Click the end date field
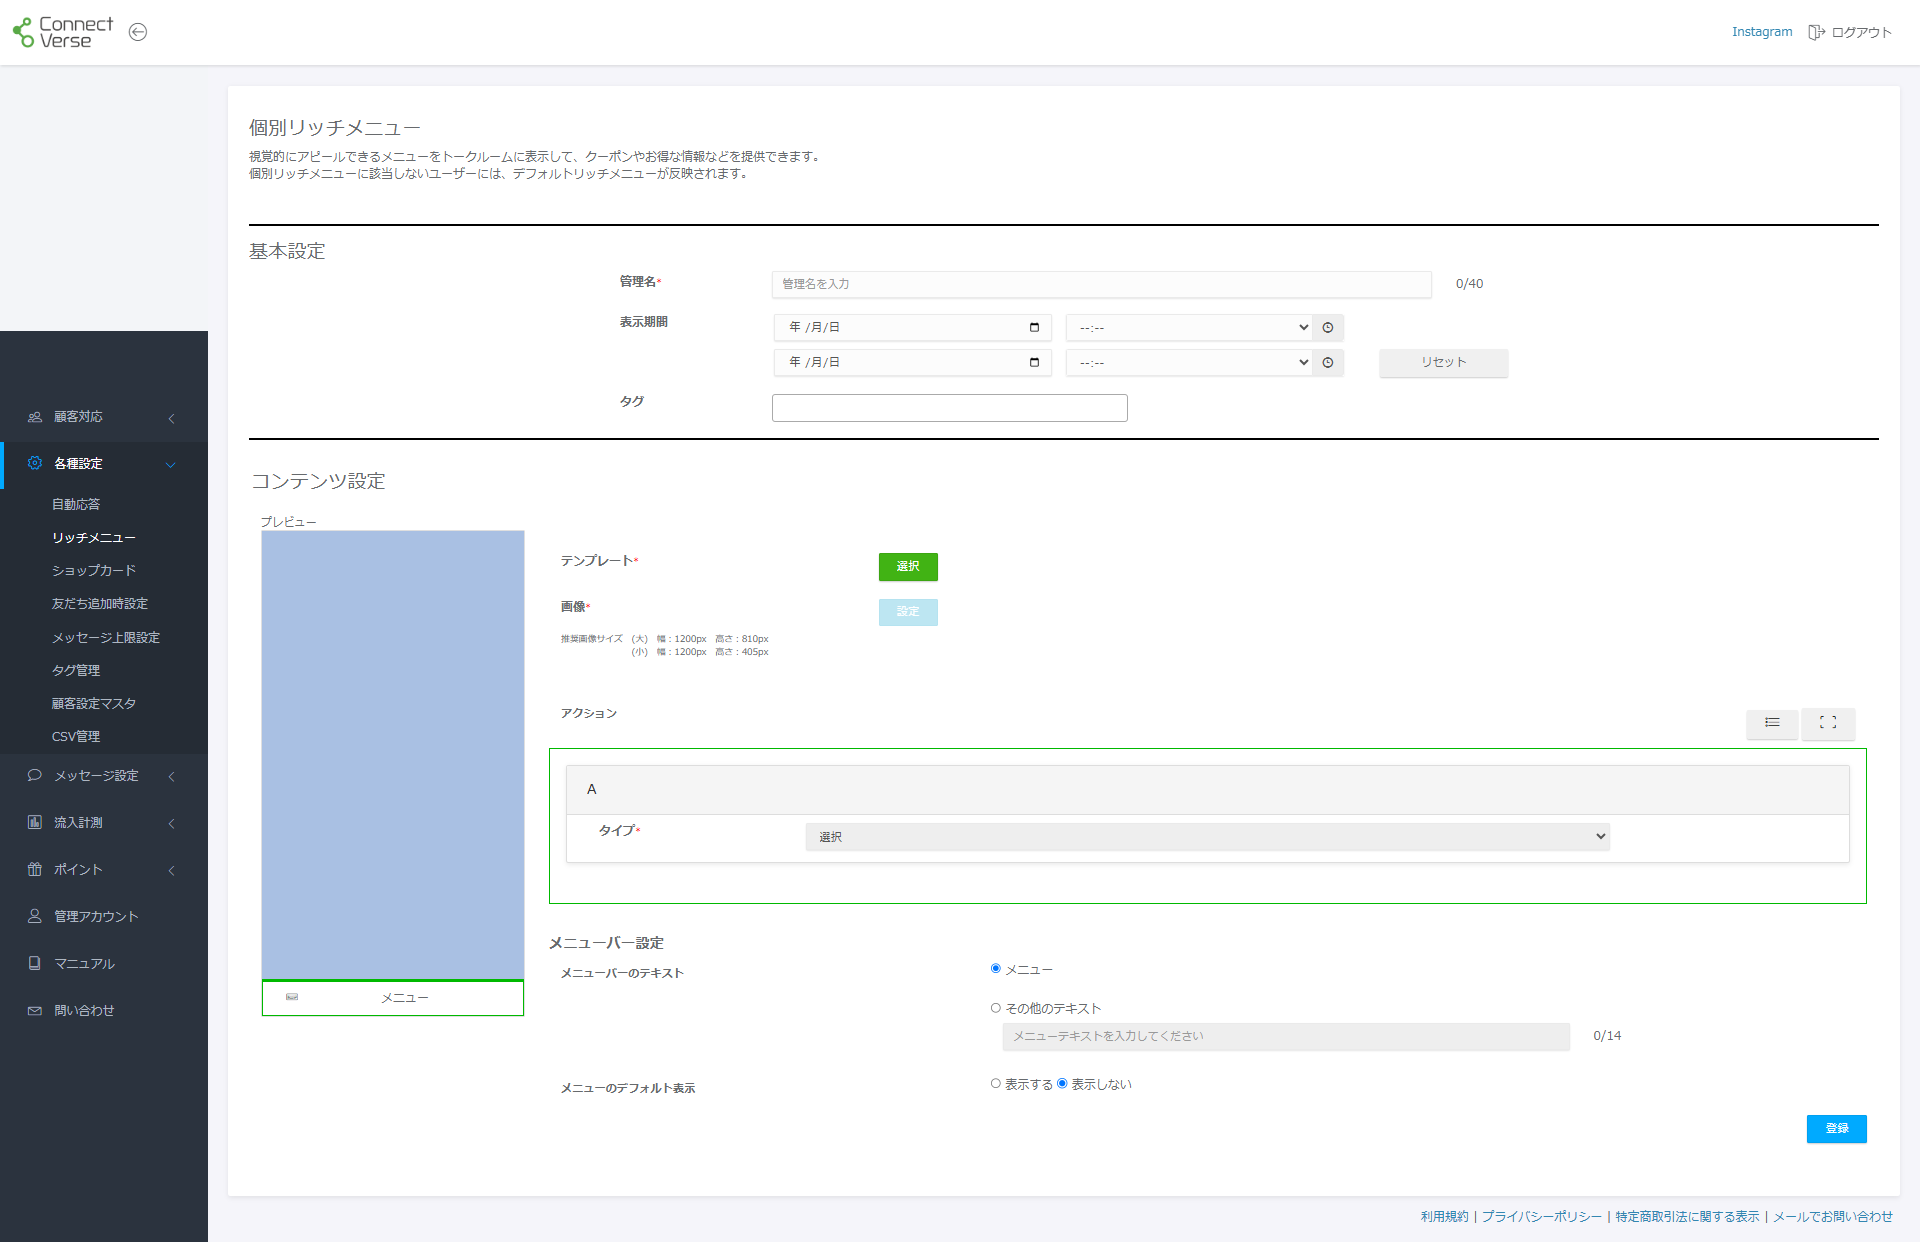Screen dimensions: 1920x1242 pyautogui.click(x=912, y=362)
